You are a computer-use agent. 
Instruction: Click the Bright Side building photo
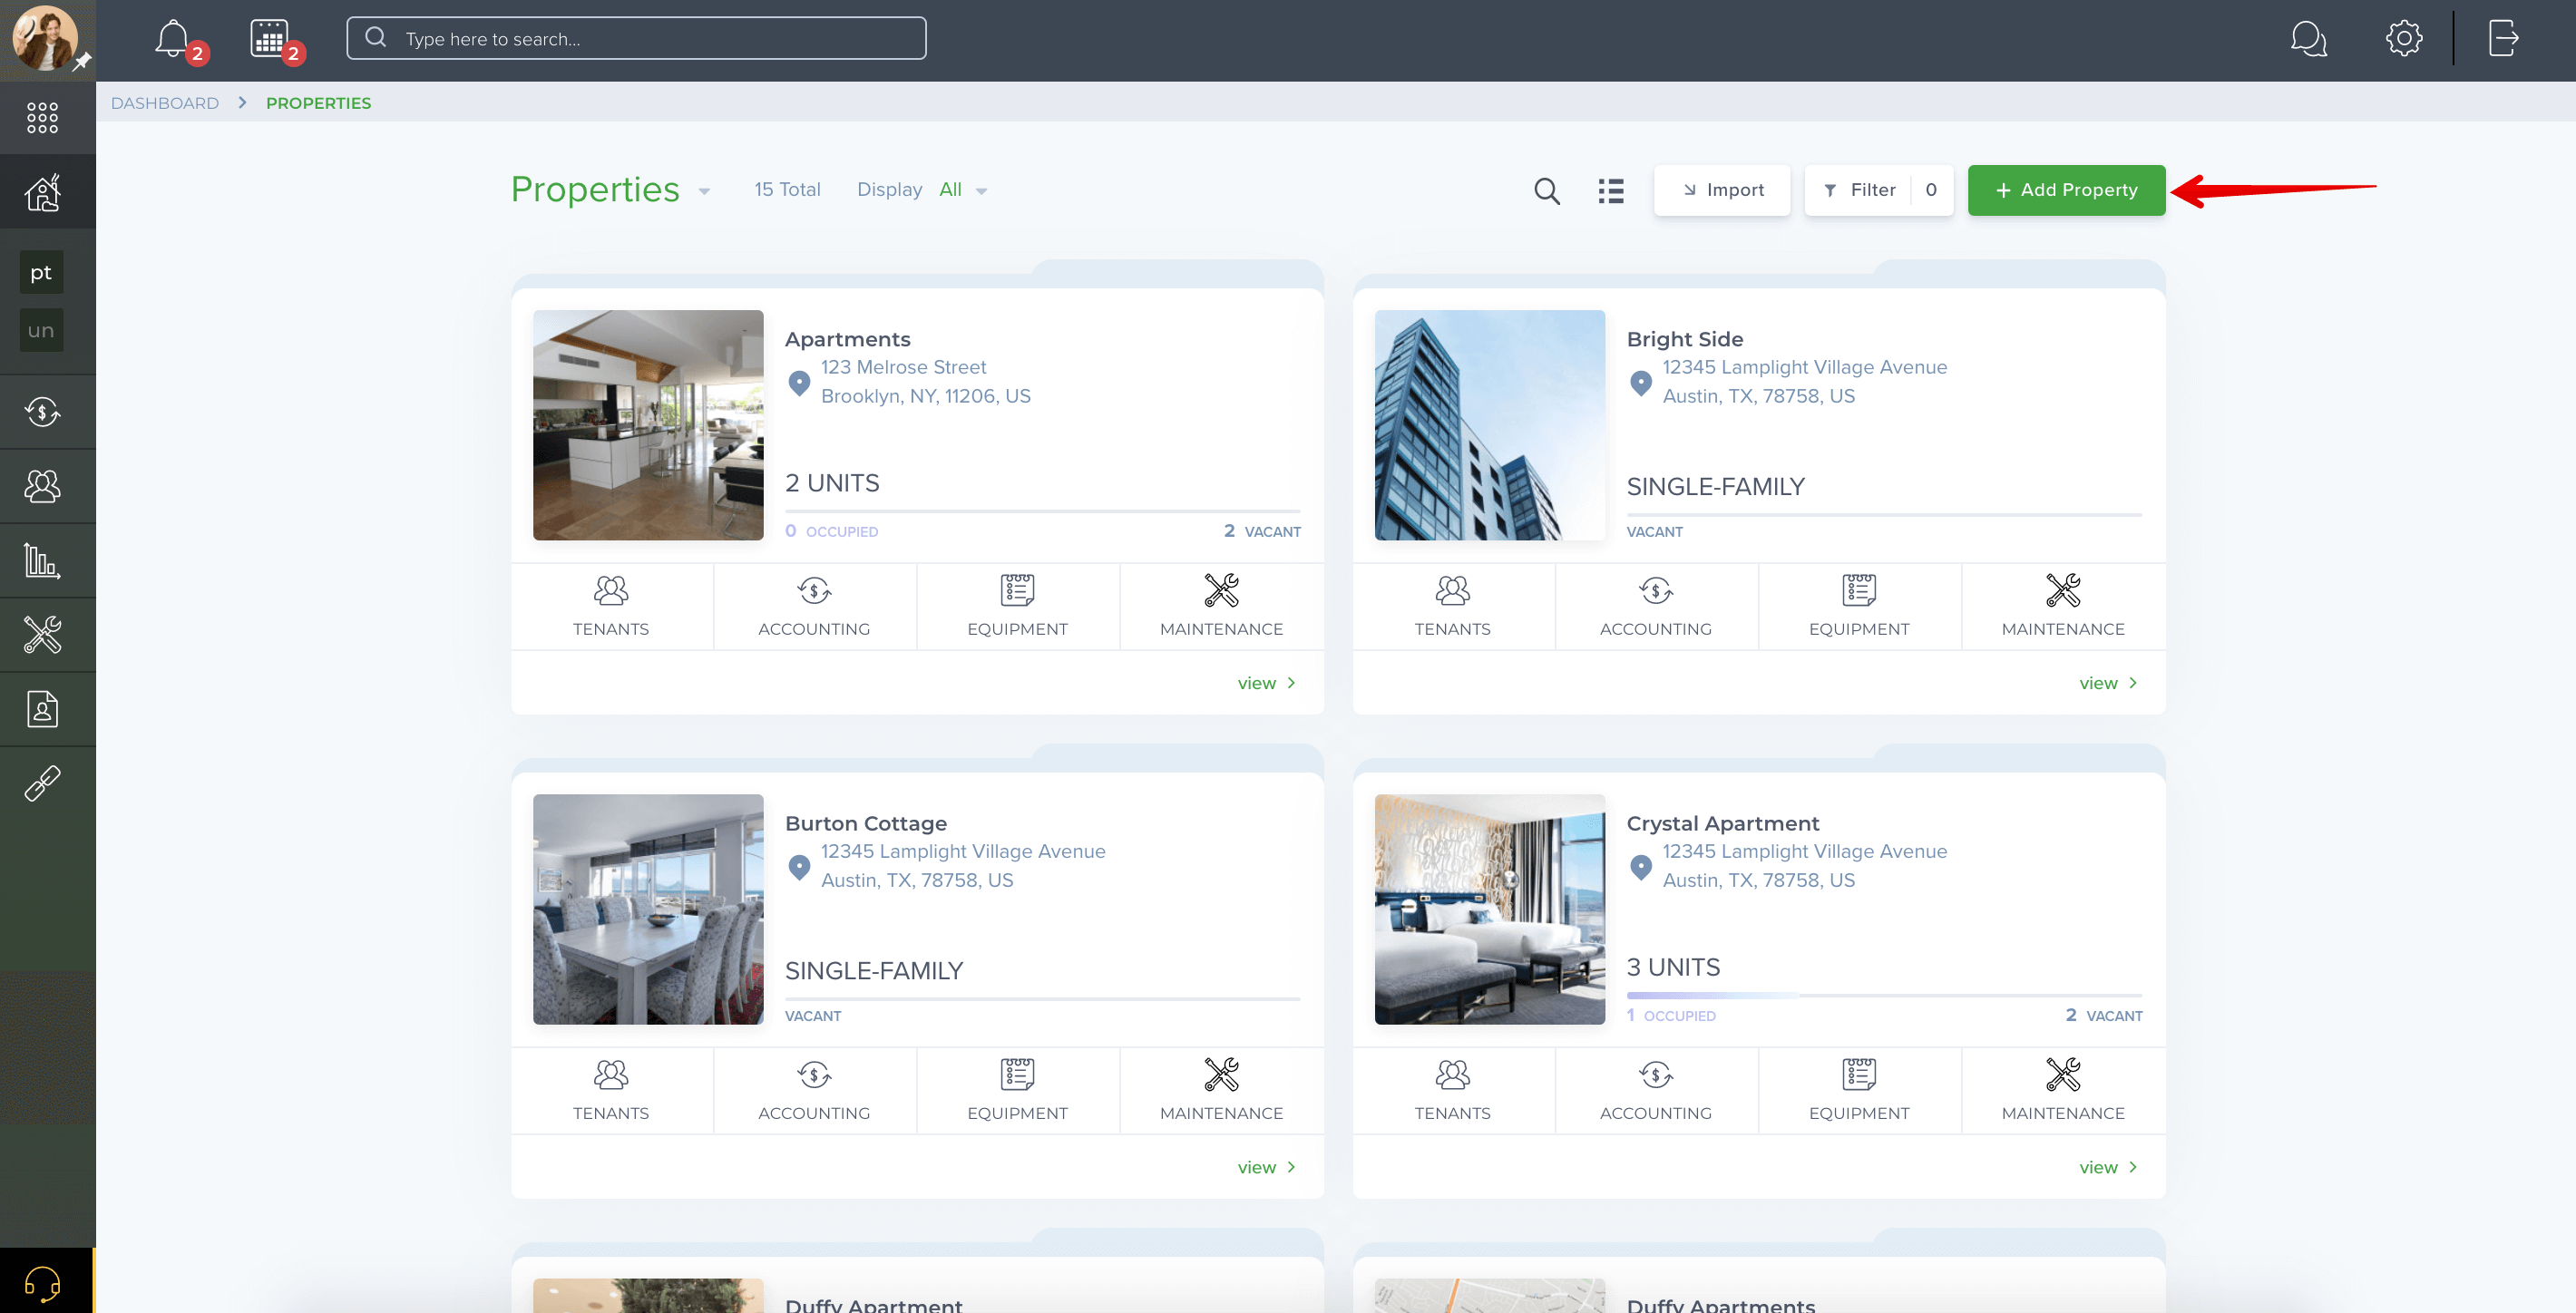[1489, 425]
